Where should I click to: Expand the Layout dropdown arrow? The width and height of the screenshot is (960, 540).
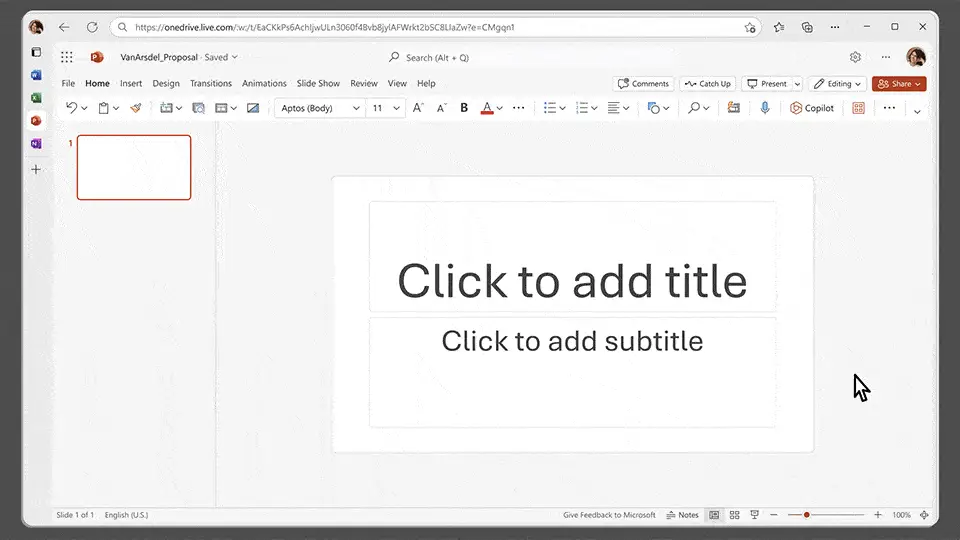point(234,108)
